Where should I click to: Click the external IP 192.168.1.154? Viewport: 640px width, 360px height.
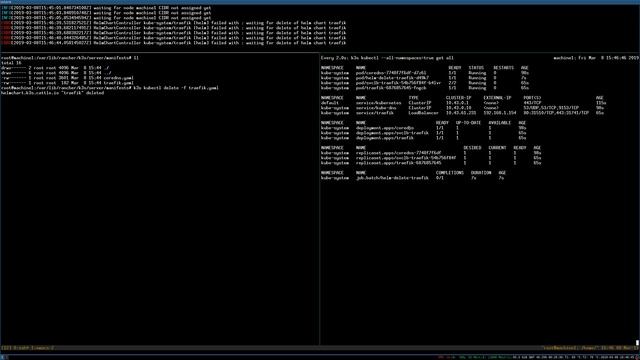[500, 113]
